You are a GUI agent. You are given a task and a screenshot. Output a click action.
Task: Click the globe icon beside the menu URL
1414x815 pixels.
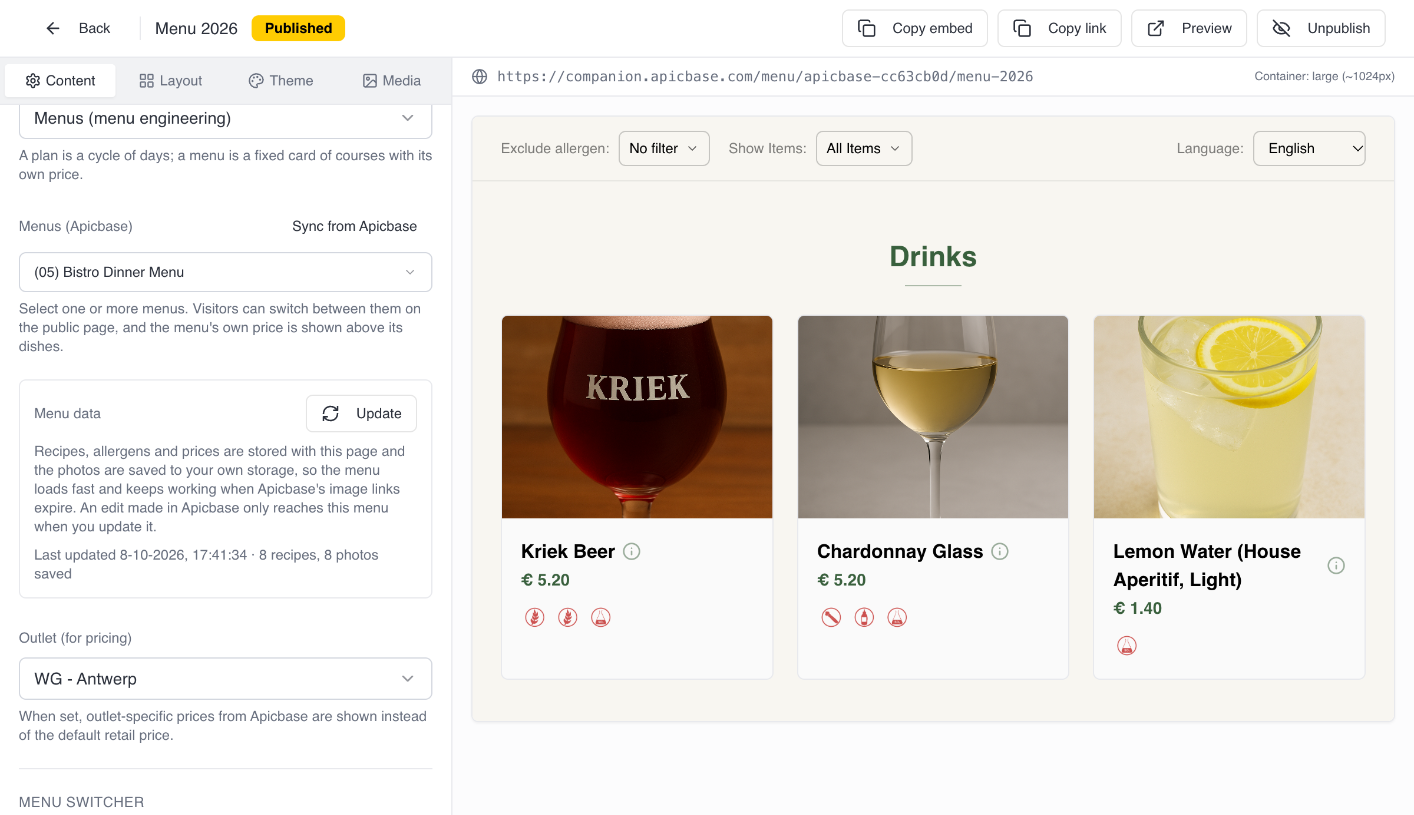coord(480,76)
